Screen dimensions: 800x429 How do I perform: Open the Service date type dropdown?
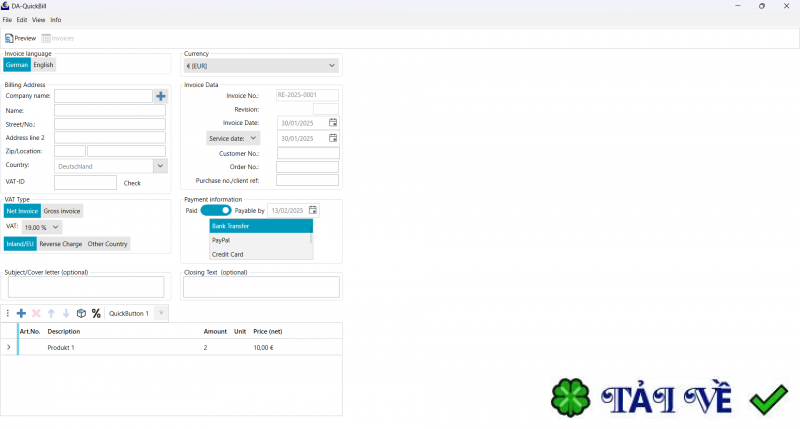point(233,138)
